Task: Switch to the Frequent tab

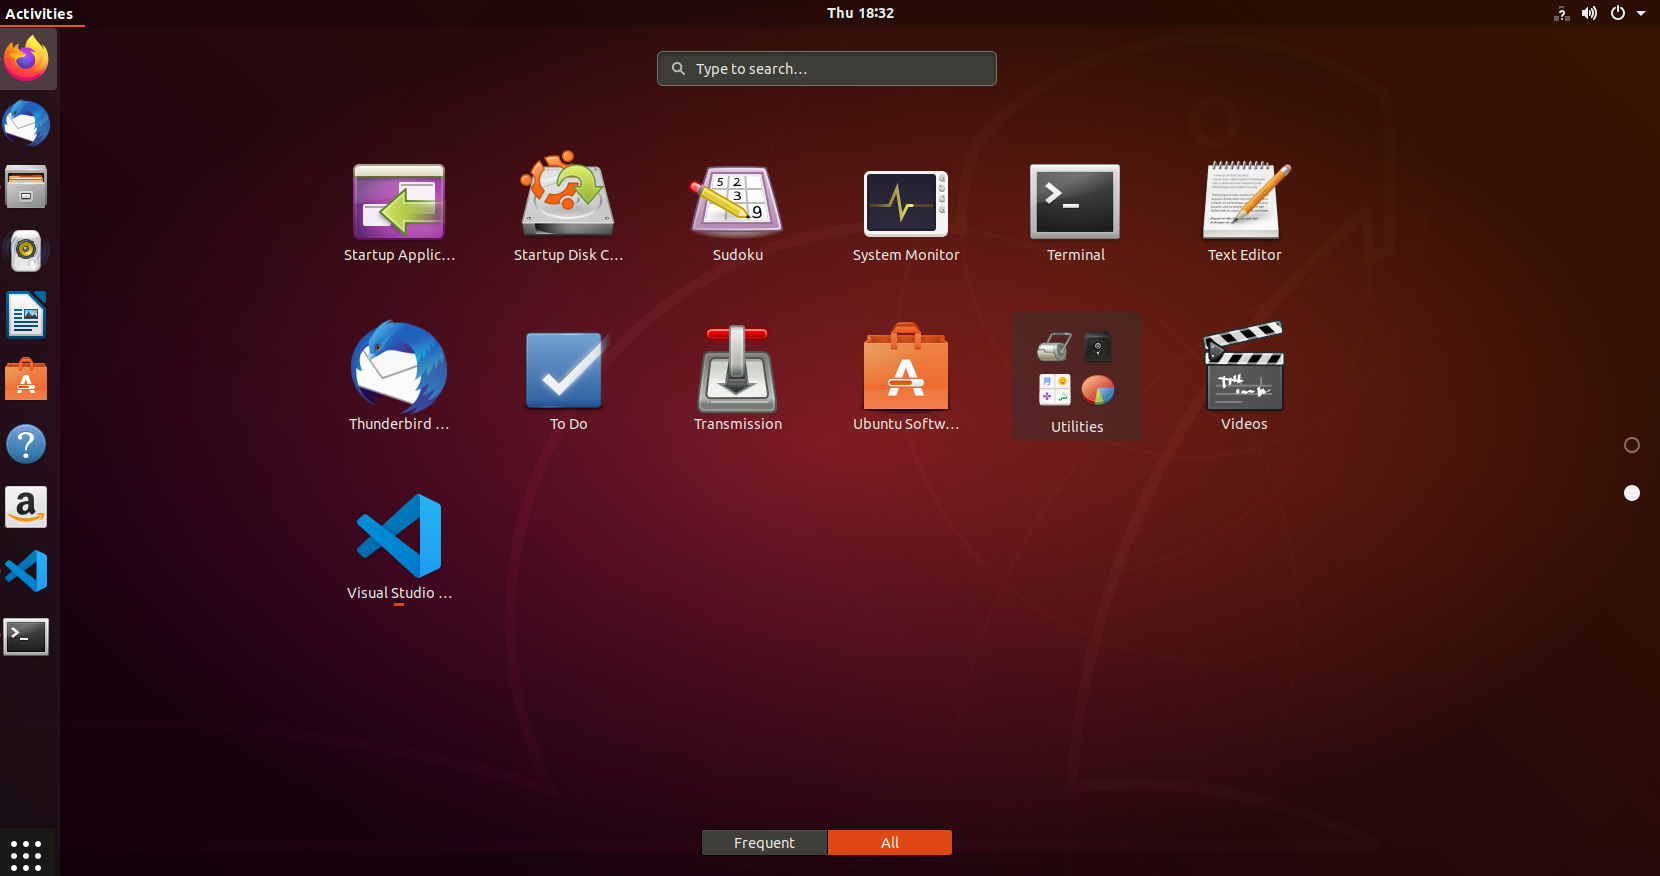Action: (x=764, y=843)
